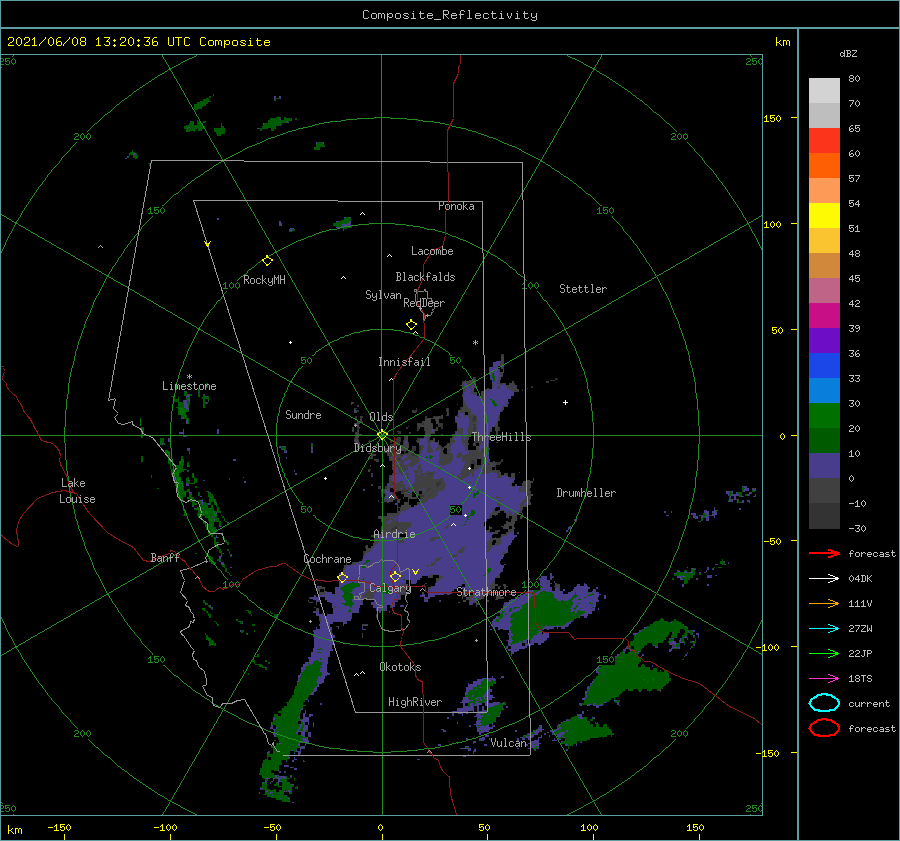
Task: Click the 18TS legend label
Action: click(860, 679)
